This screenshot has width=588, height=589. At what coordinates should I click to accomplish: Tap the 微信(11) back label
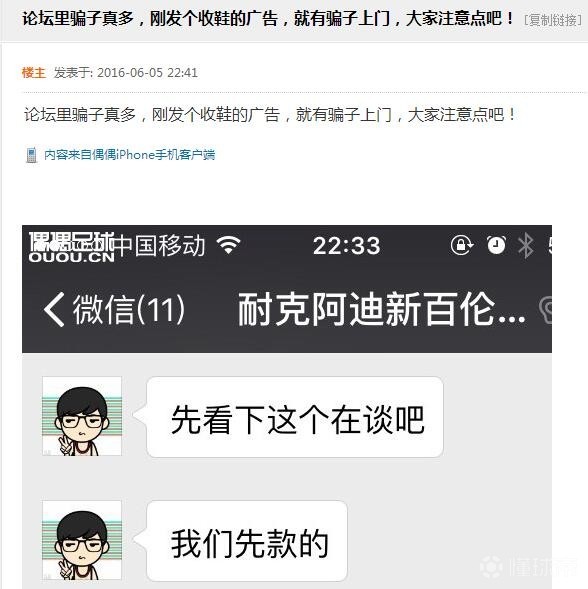pos(128,310)
